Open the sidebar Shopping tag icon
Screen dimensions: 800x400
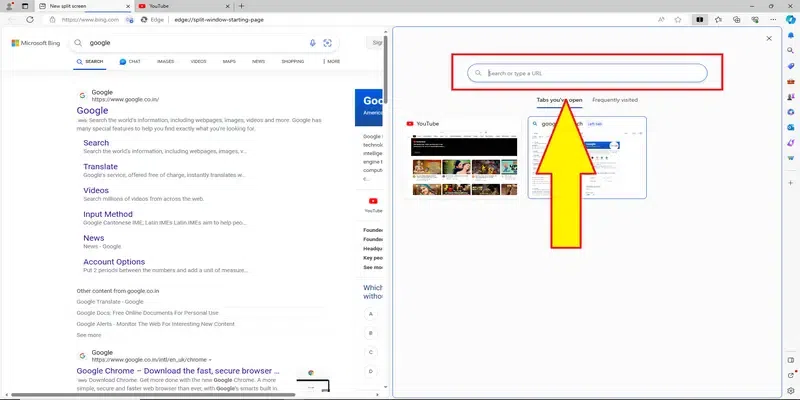click(791, 66)
